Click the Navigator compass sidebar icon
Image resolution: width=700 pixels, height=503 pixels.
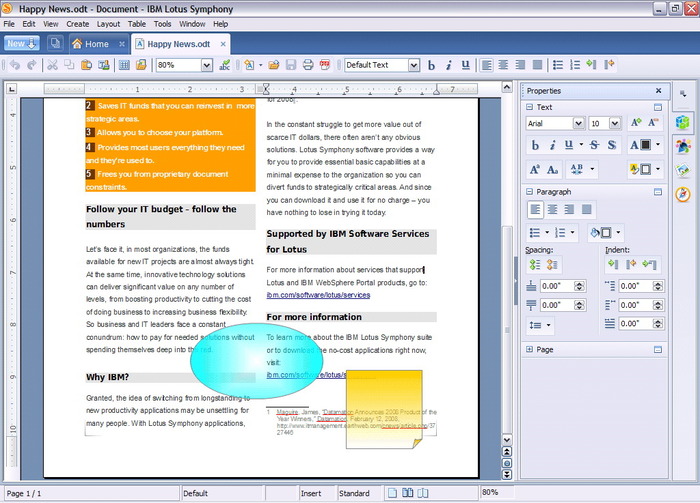tap(683, 193)
